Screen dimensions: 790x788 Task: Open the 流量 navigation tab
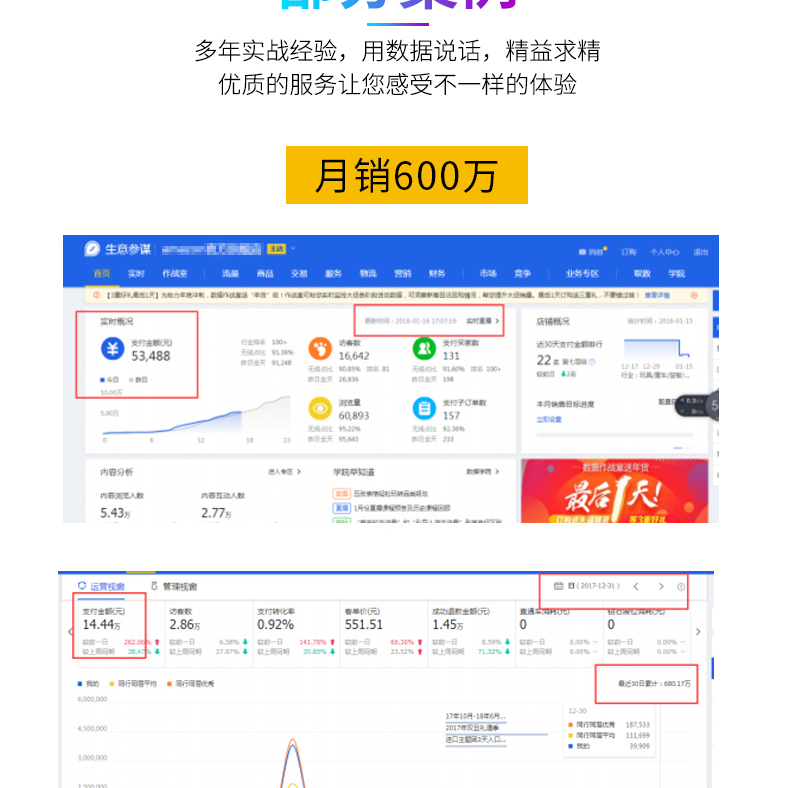pos(230,274)
